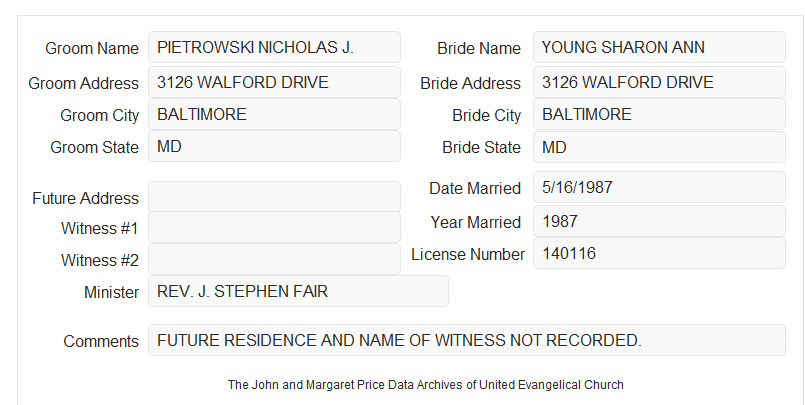This screenshot has height=405, width=805.
Task: Select the empty Future Address field
Action: [274, 197]
